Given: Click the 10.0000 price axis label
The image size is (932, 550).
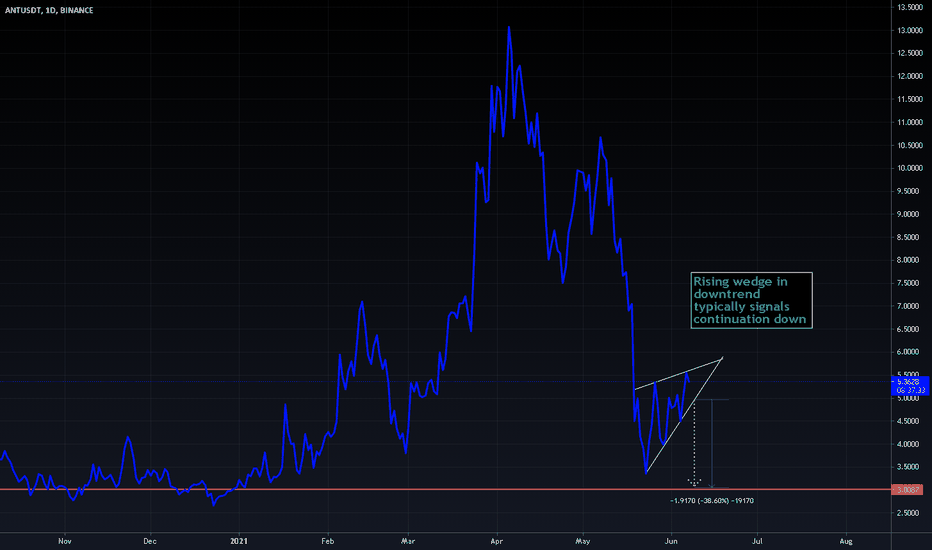Looking at the screenshot, I should tap(910, 168).
